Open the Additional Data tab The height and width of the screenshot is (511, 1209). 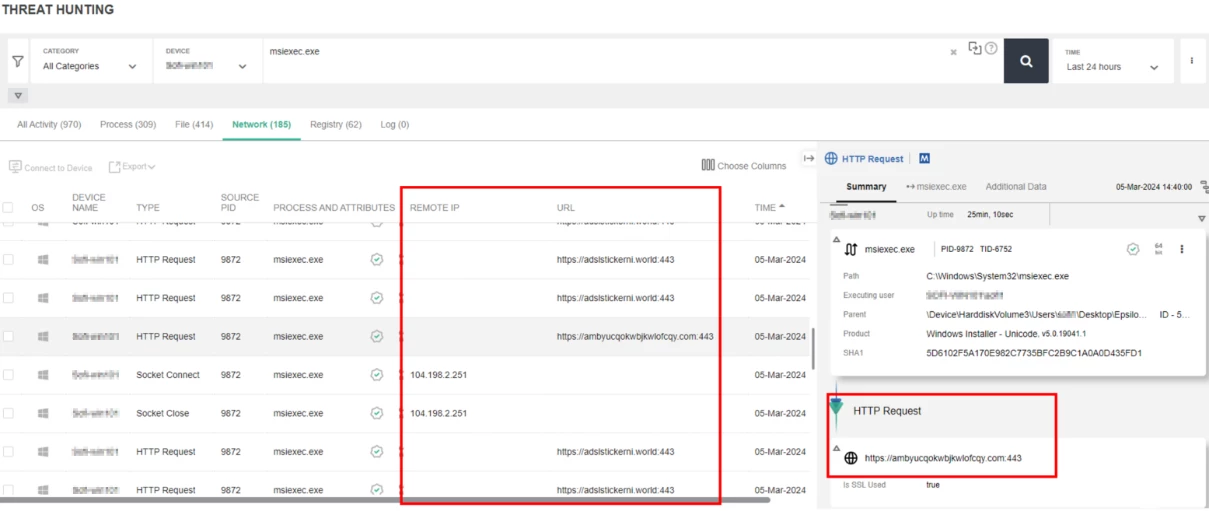pos(1016,187)
